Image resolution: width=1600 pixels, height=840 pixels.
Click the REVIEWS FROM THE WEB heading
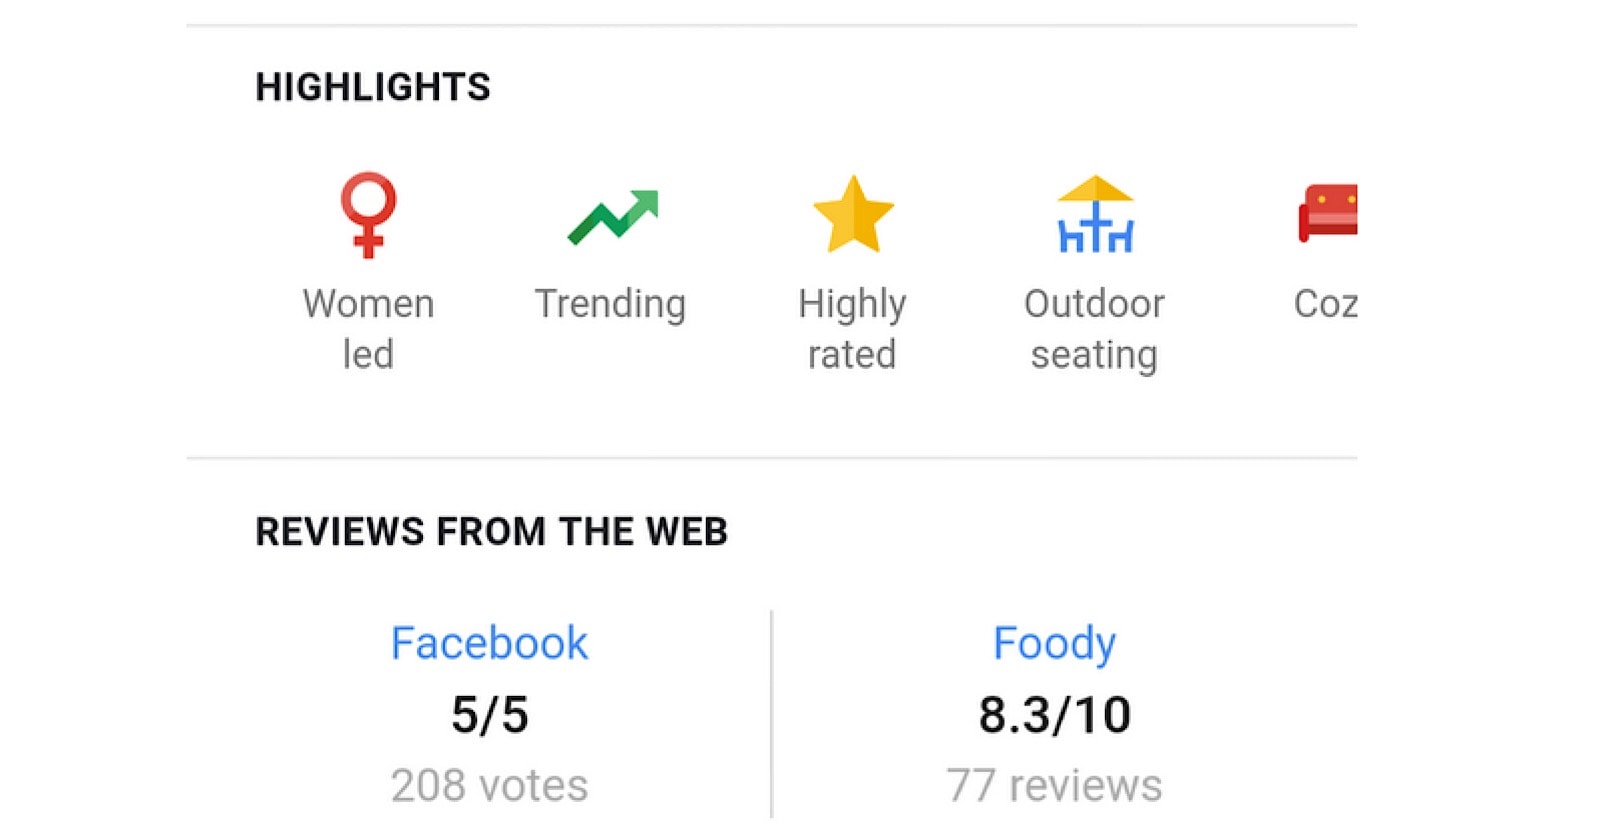(492, 532)
